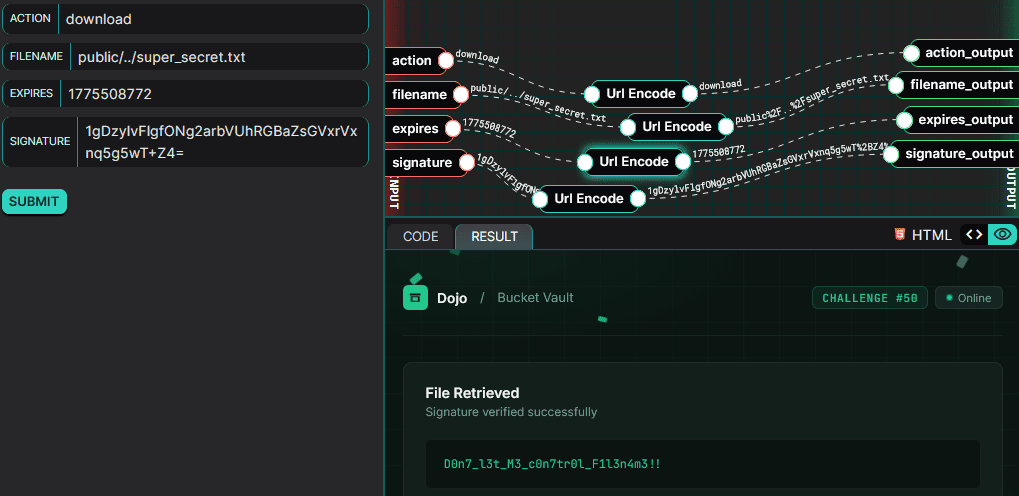
Task: Click the output port of the action node
Action: click(446, 60)
